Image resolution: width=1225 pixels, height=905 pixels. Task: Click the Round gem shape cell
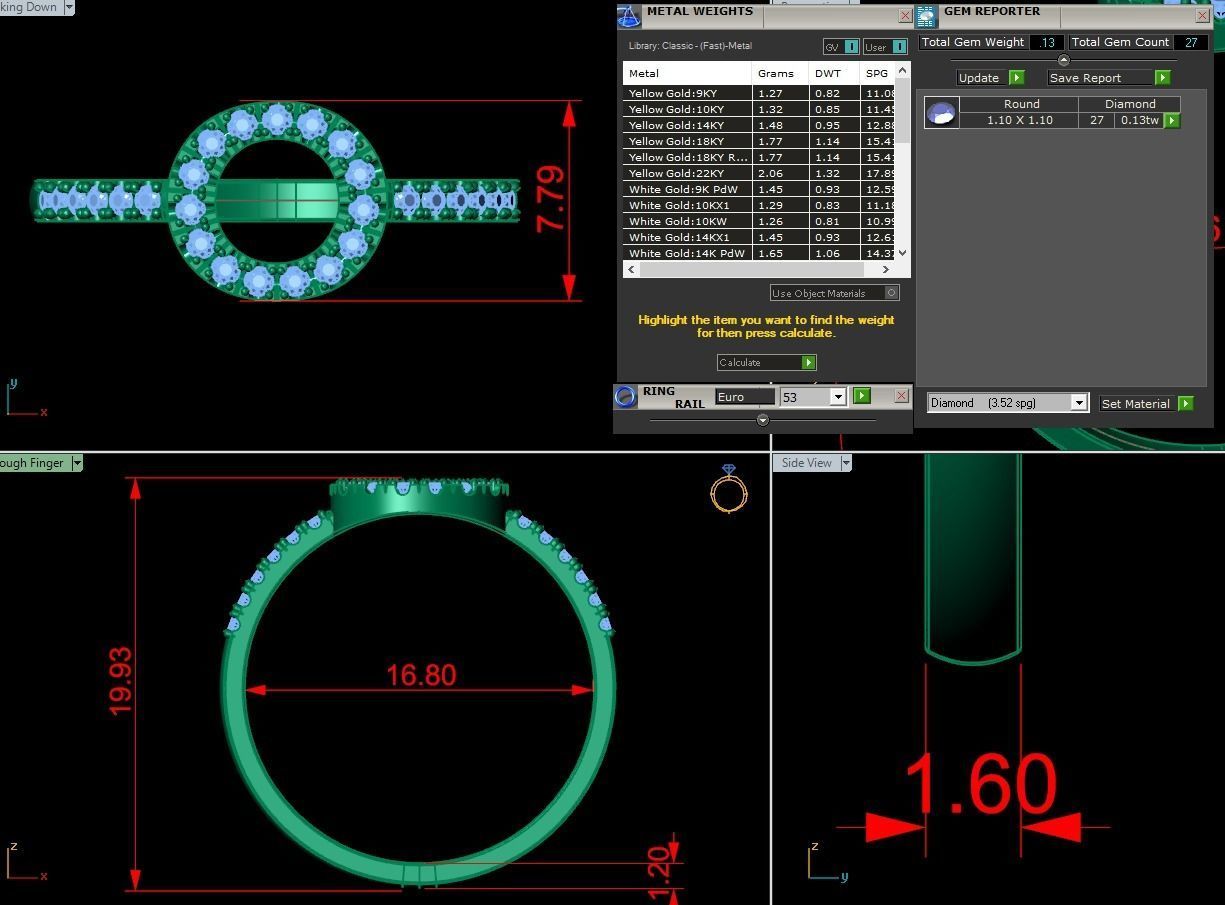click(1020, 104)
